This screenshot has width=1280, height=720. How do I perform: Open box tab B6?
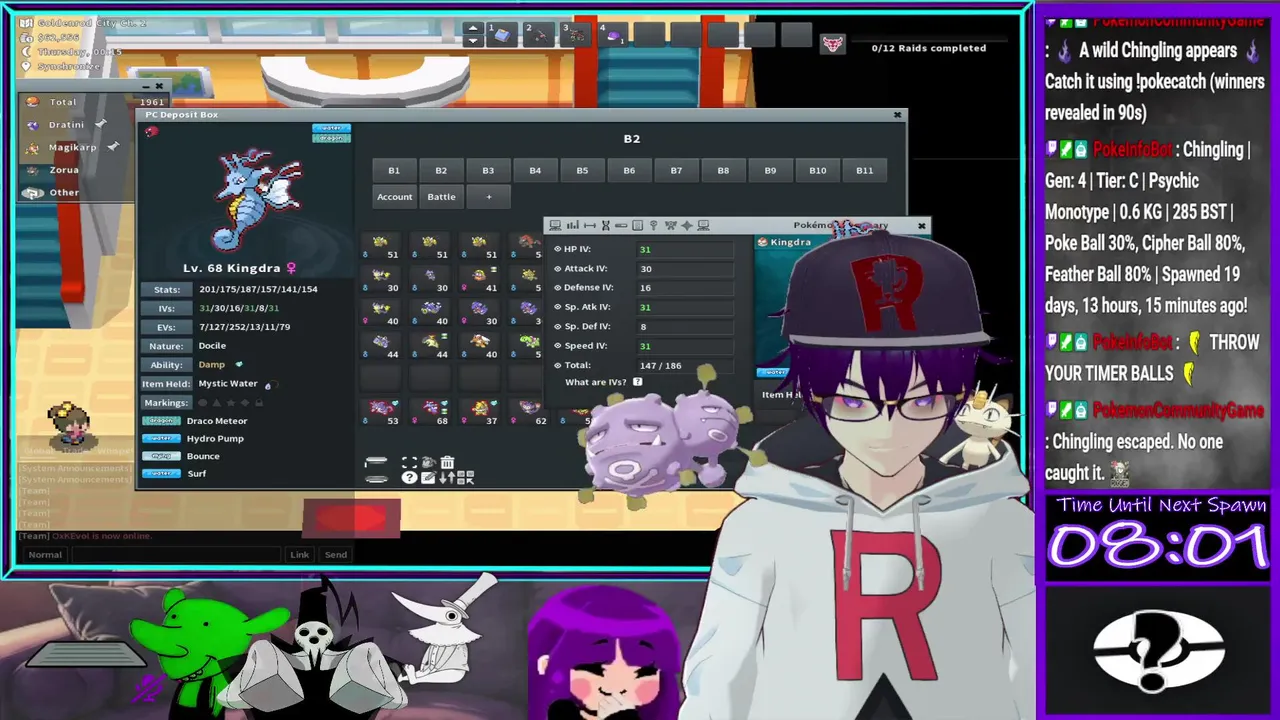coord(629,171)
